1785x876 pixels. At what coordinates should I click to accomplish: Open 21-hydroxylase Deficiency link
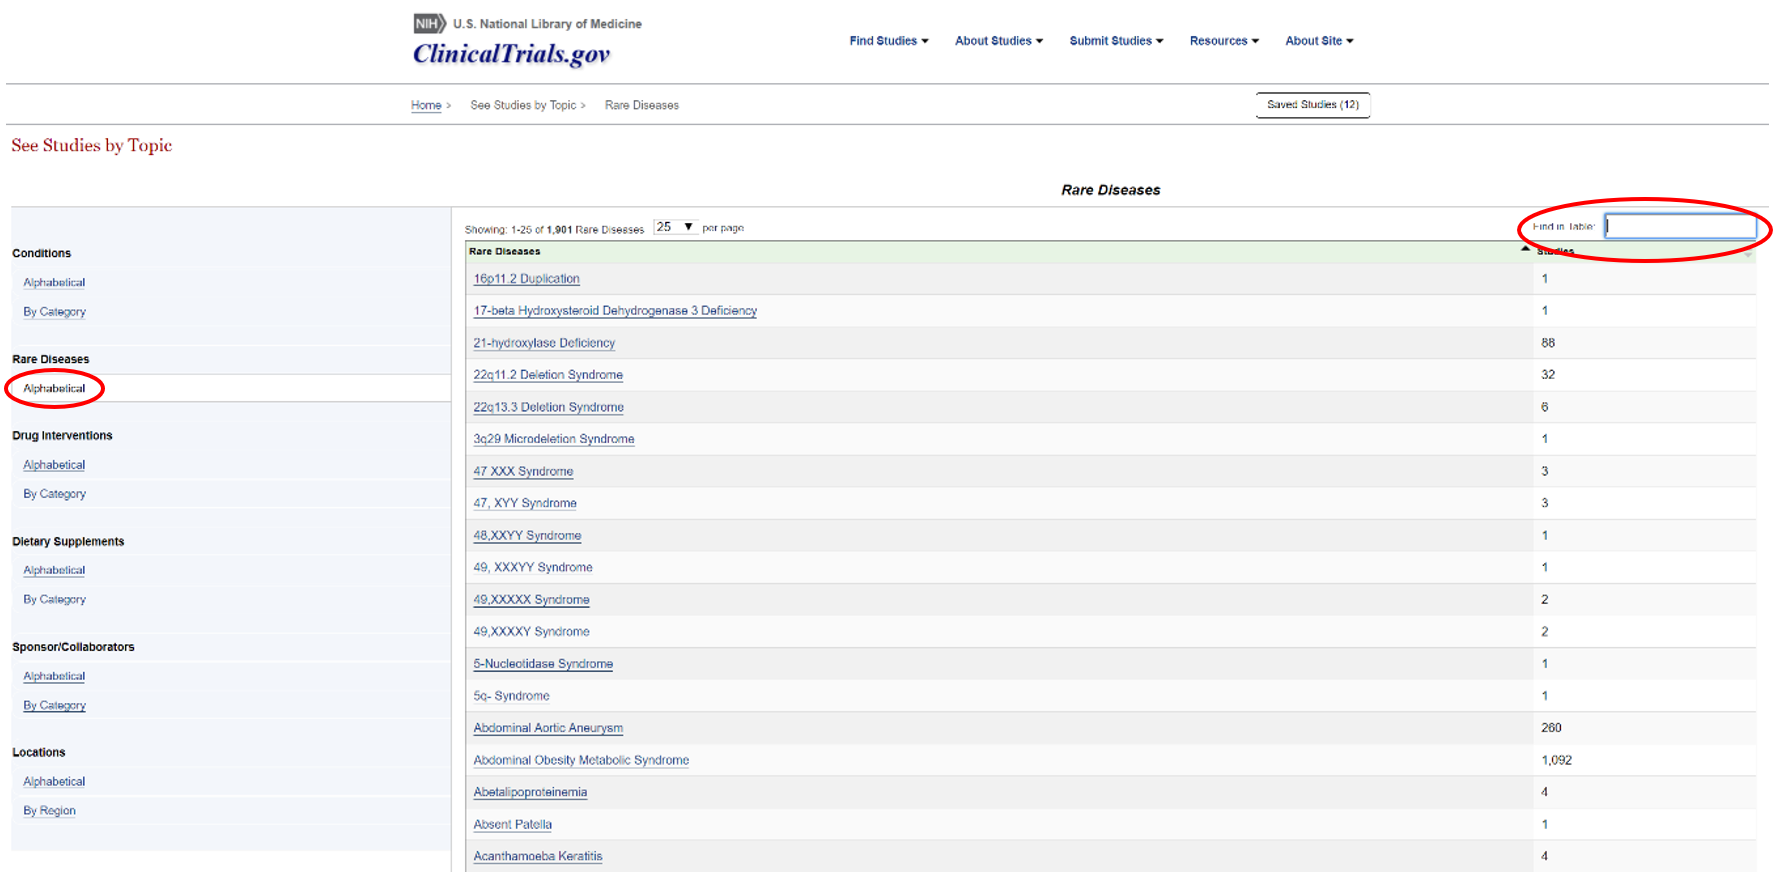(x=544, y=343)
